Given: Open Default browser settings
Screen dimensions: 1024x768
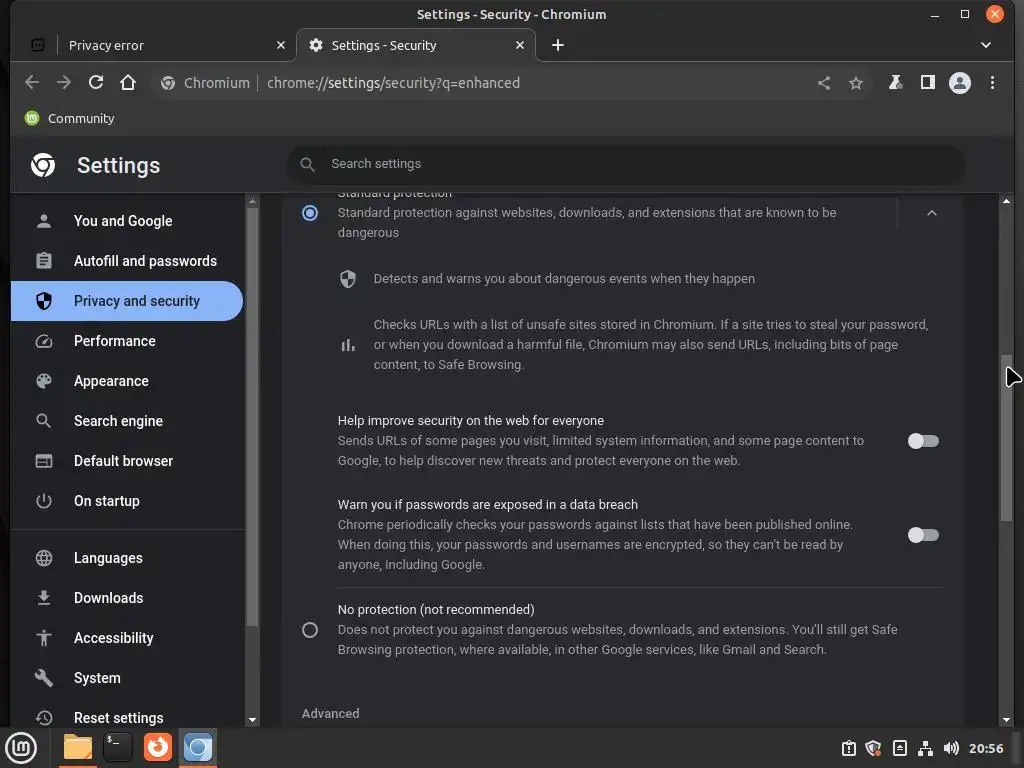Looking at the screenshot, I should (127, 461).
